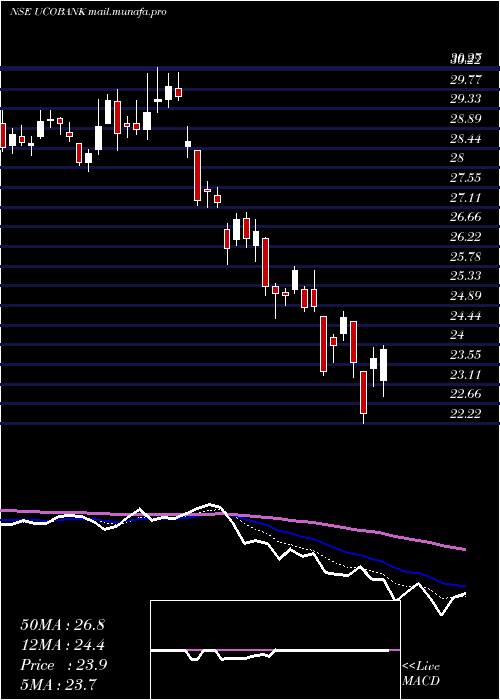Screen dimensions: 500x700
Task: Select the 24.89 price axis label
Action: pos(466,296)
